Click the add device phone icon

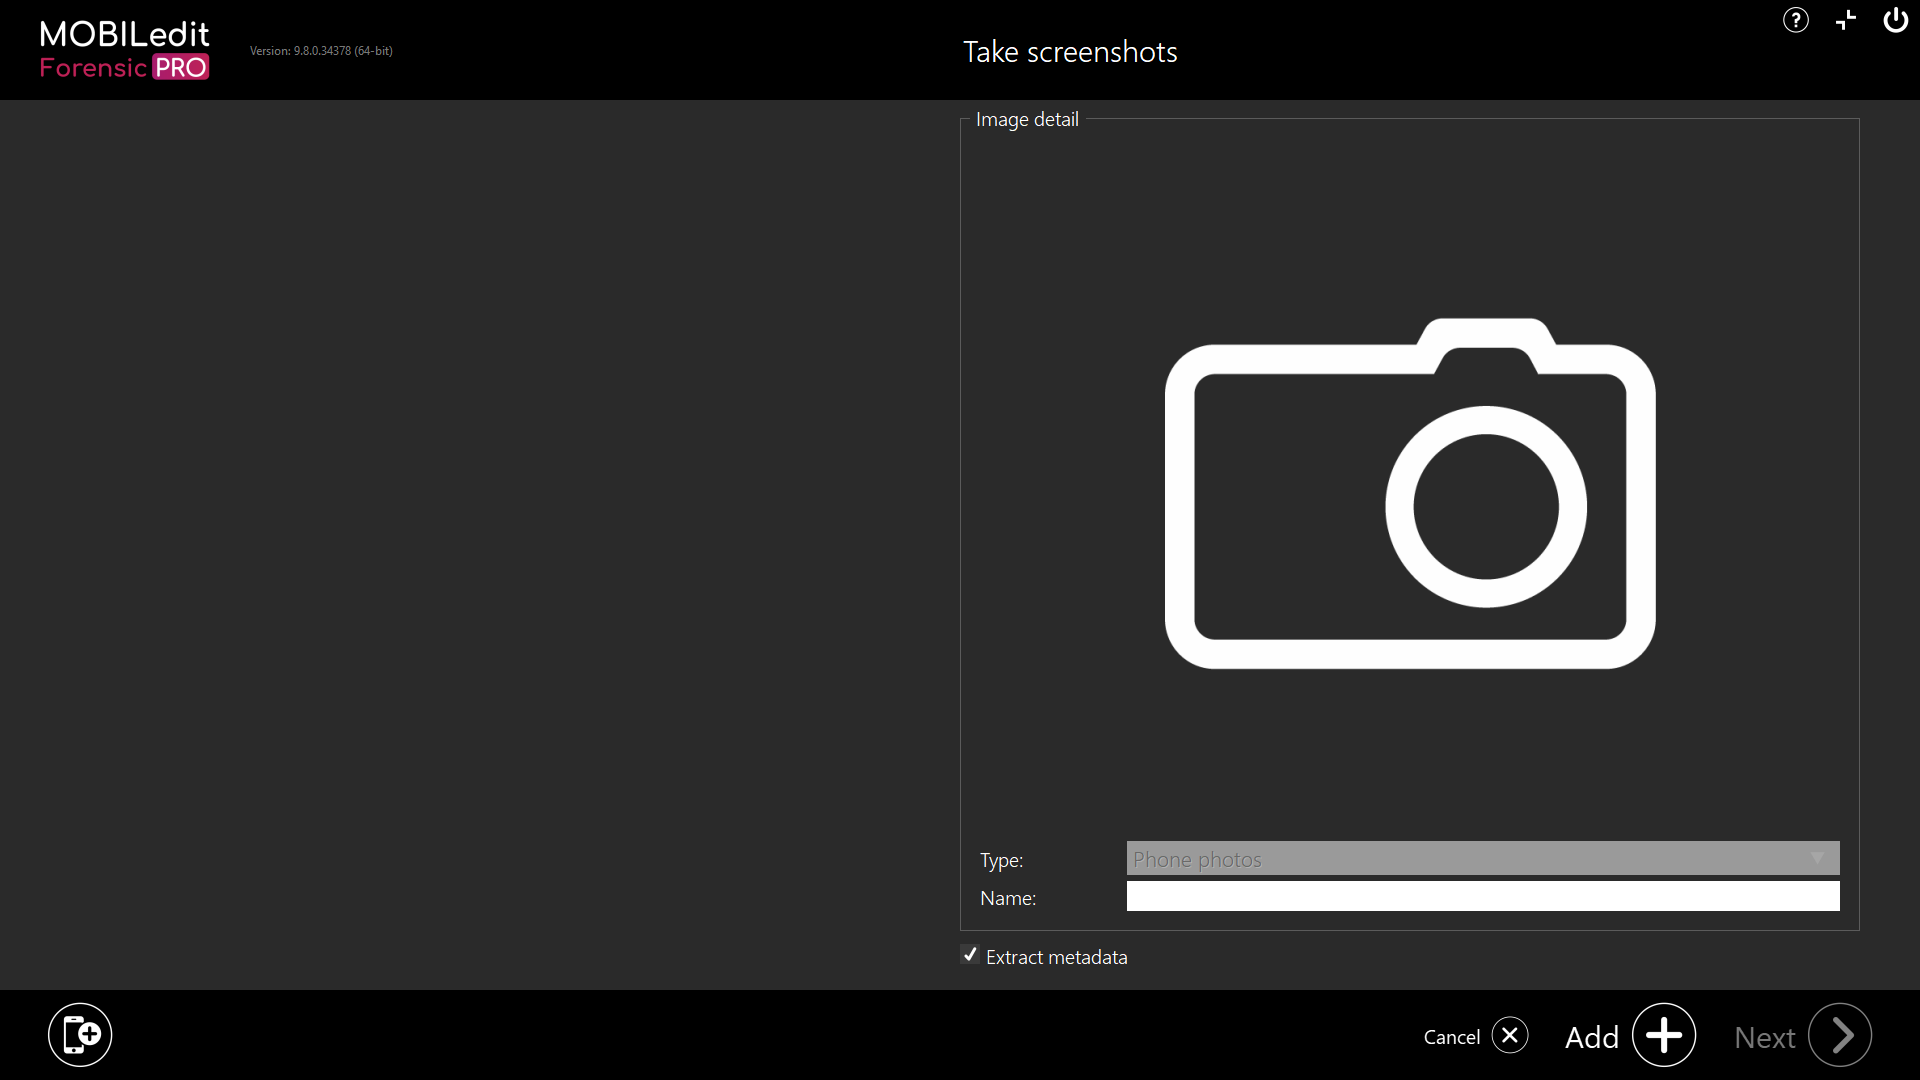click(80, 1035)
